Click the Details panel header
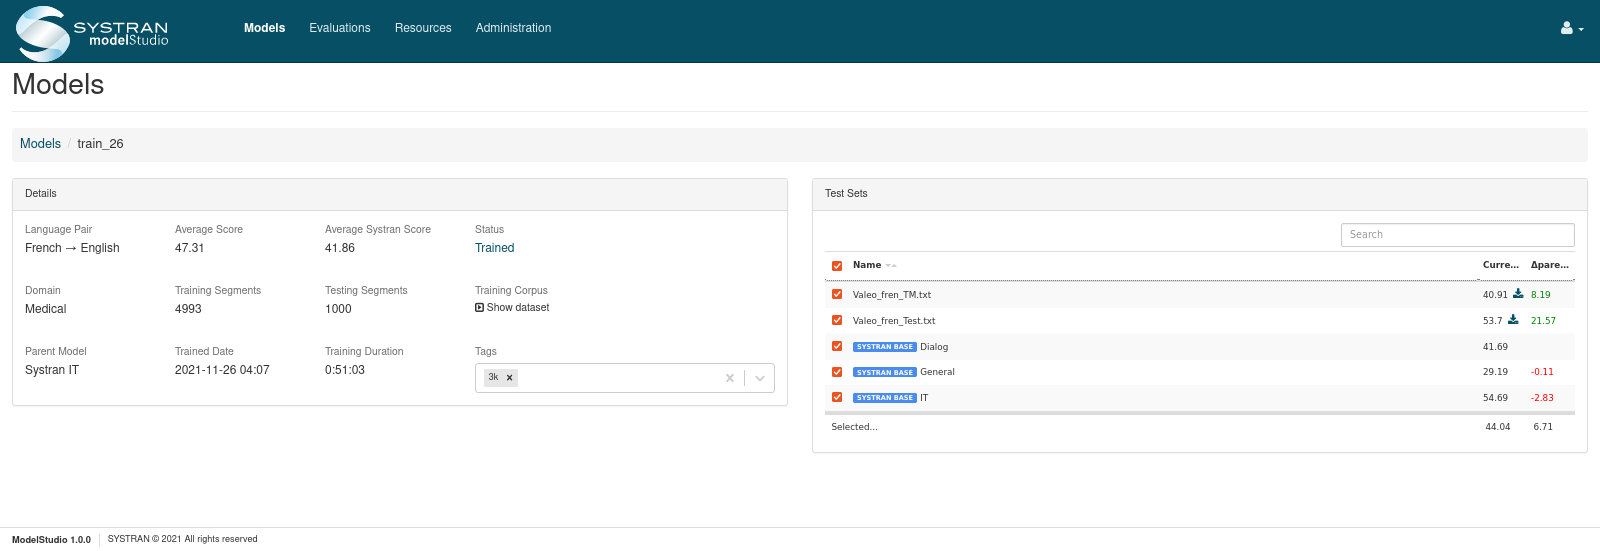 tap(400, 194)
